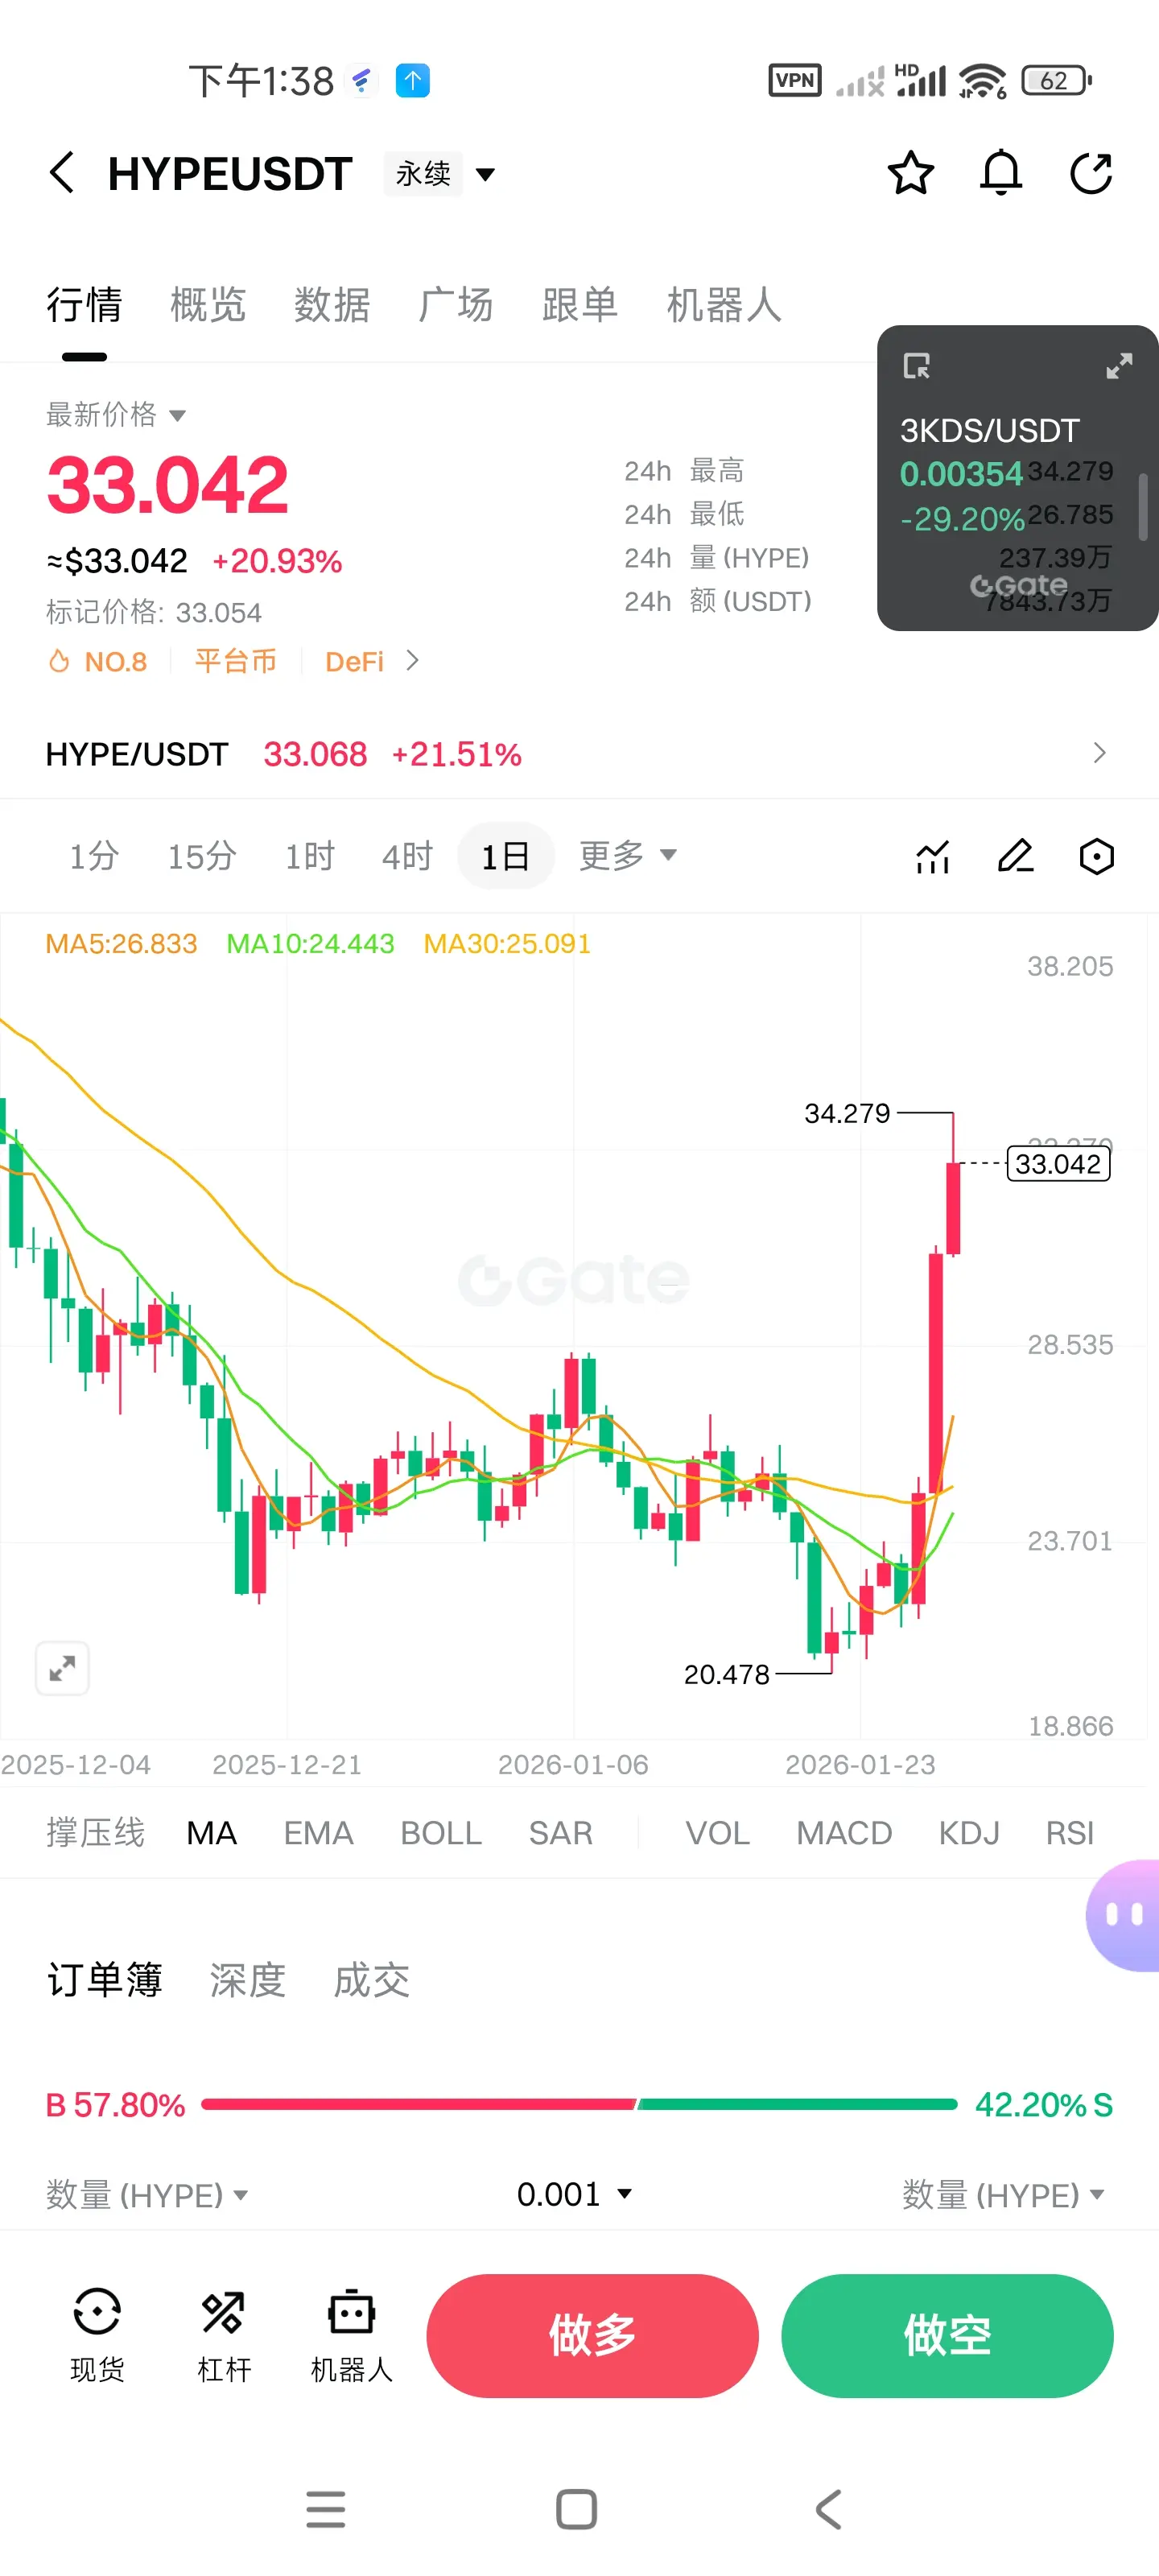Switch to the 数据 tab
Image resolution: width=1159 pixels, height=2576 pixels.
332,305
